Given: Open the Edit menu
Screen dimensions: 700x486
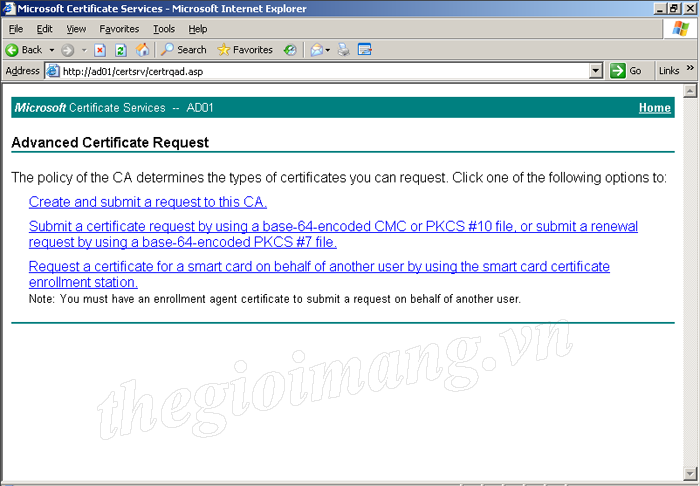Looking at the screenshot, I should click(44, 29).
